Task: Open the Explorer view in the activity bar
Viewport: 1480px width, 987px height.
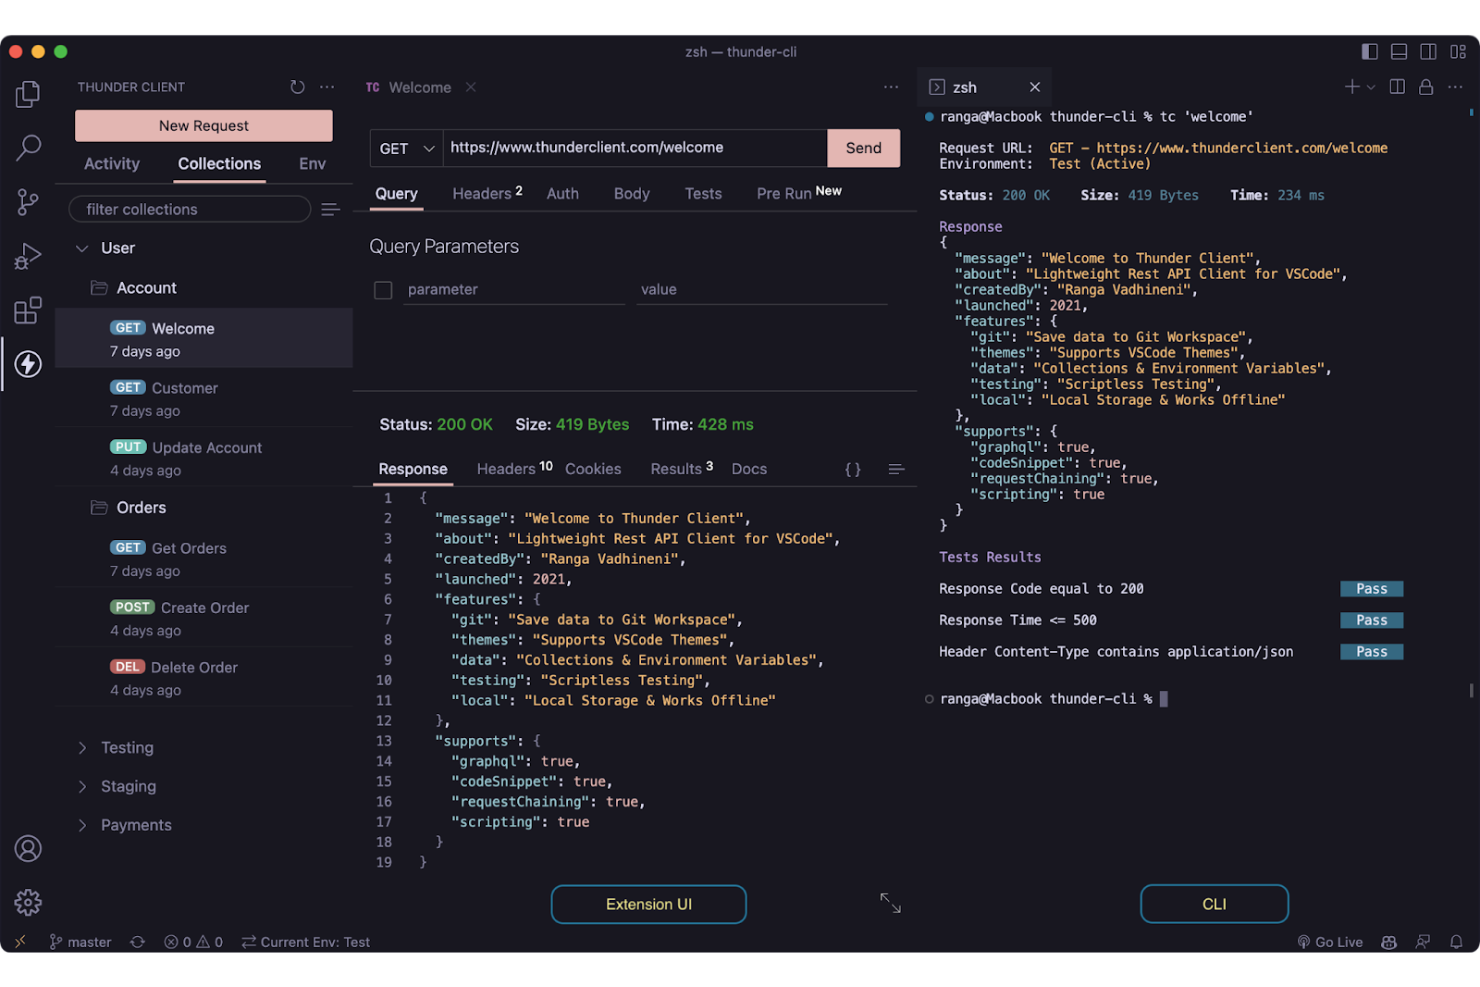Action: pos(28,94)
